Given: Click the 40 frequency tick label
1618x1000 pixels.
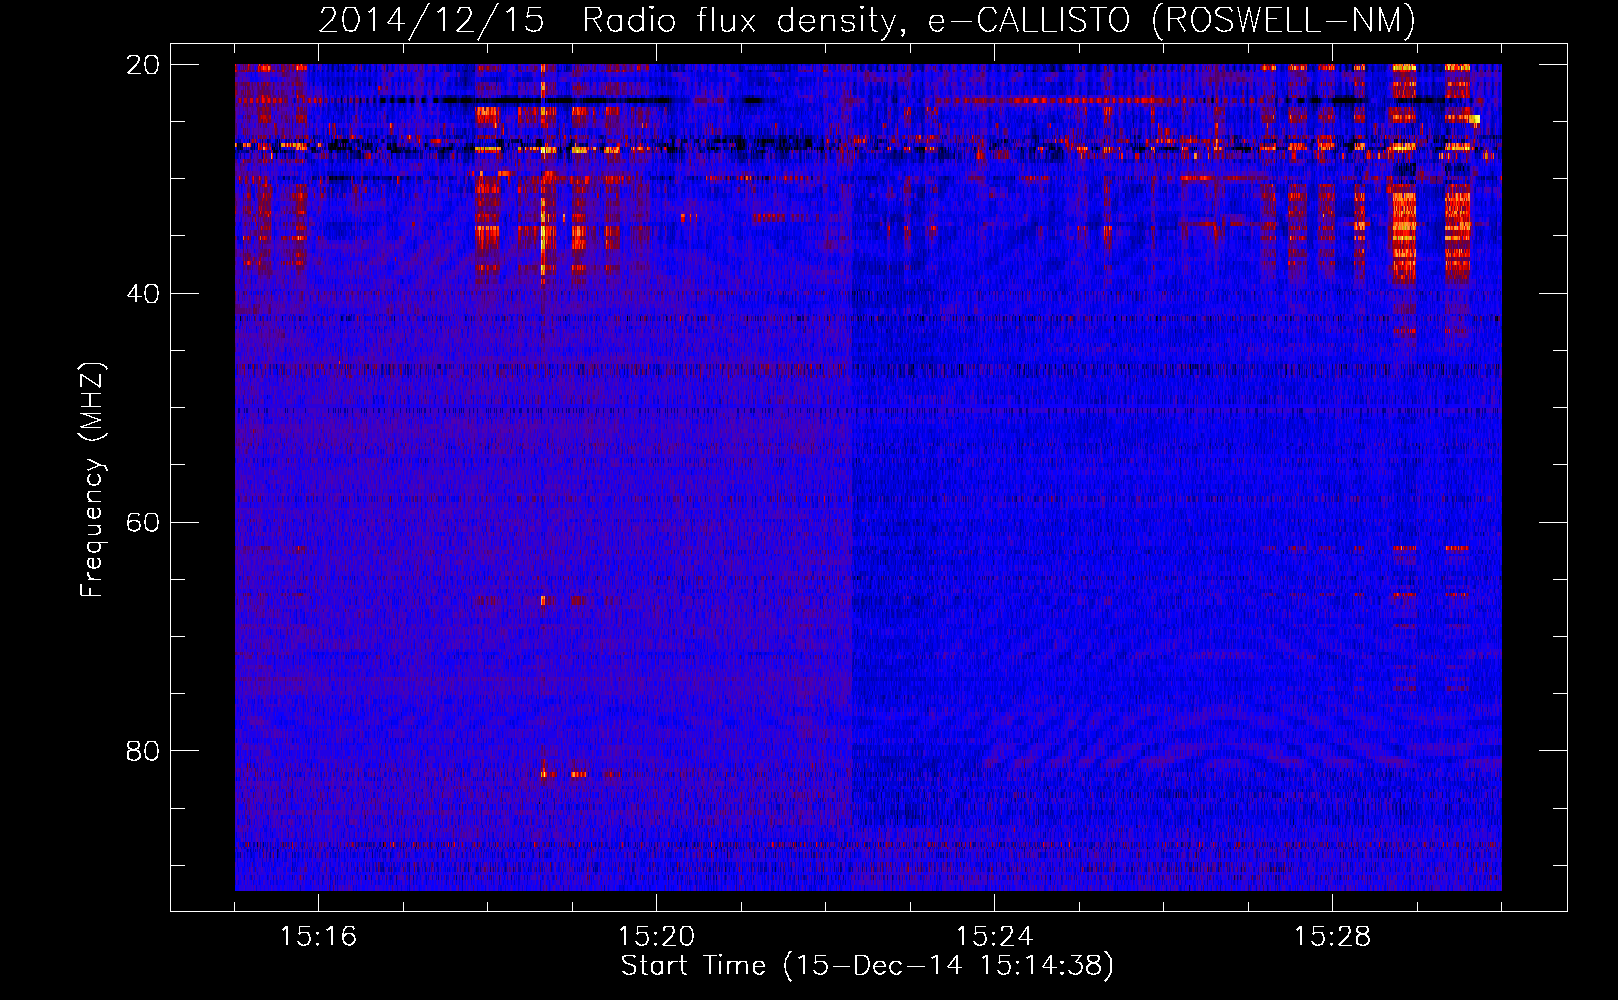Looking at the screenshot, I should coord(143,294).
